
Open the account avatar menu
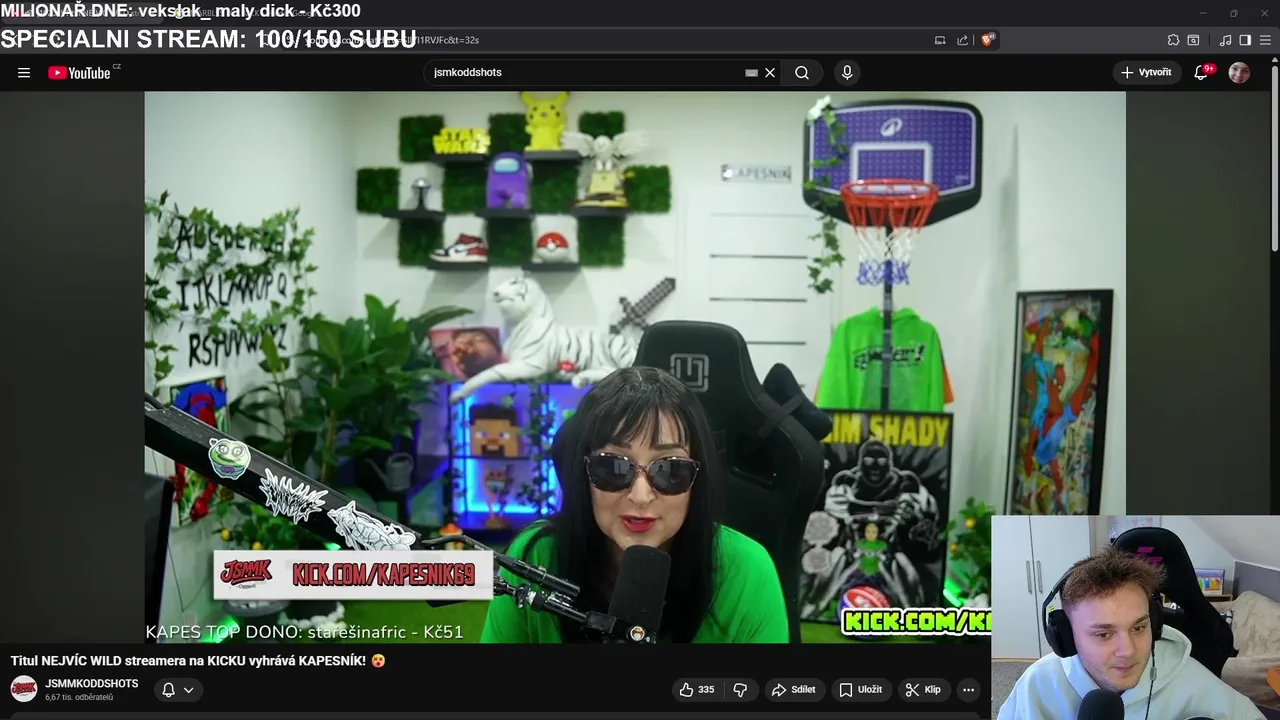coord(1239,72)
